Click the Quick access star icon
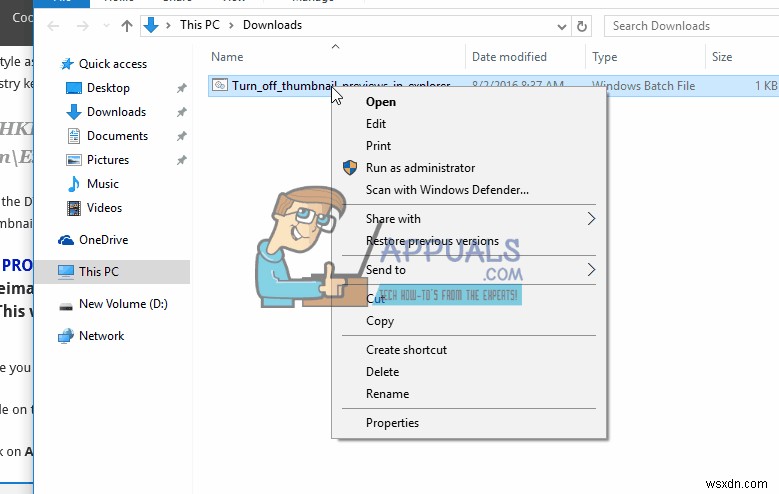 point(67,64)
